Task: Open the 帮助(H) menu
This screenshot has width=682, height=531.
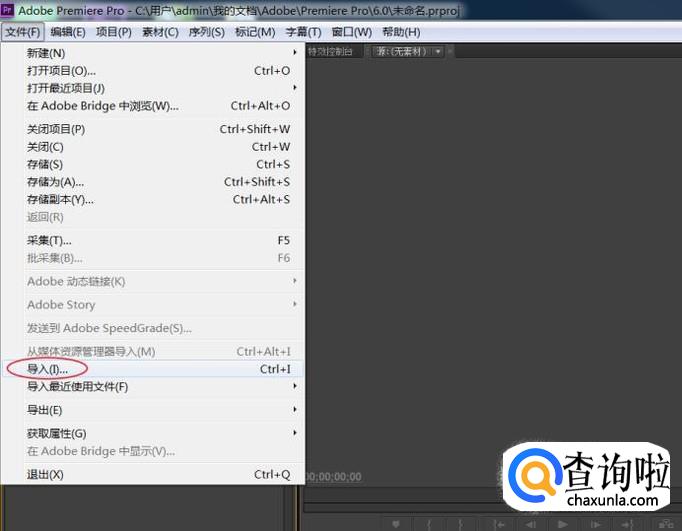Action: pos(401,32)
